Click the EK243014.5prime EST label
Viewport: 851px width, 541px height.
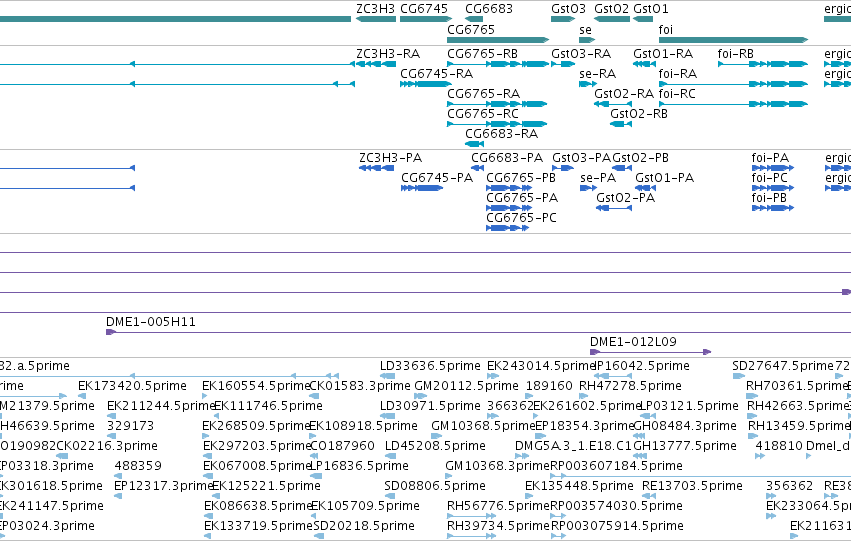click(542, 366)
